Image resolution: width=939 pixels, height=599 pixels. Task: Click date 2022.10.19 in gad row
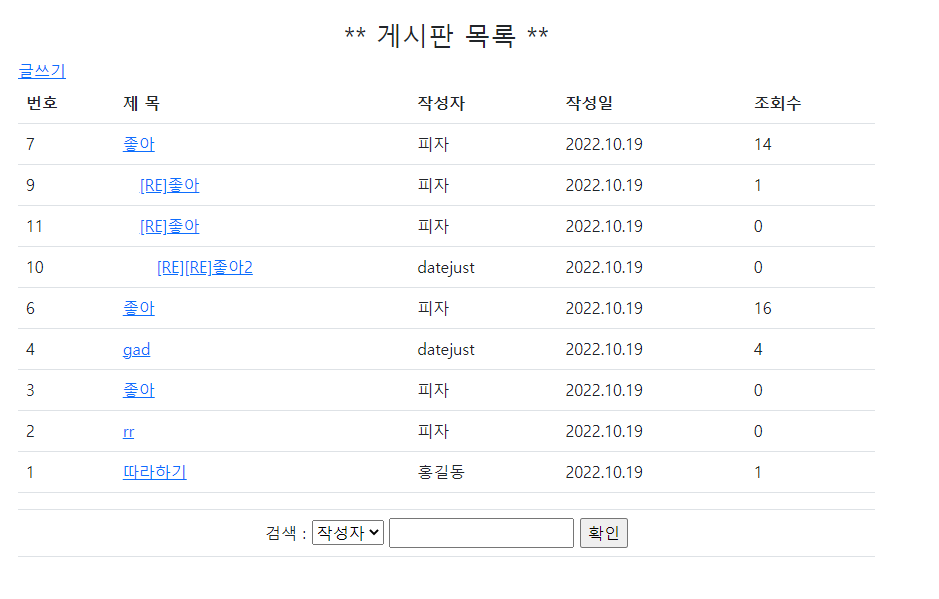[604, 349]
